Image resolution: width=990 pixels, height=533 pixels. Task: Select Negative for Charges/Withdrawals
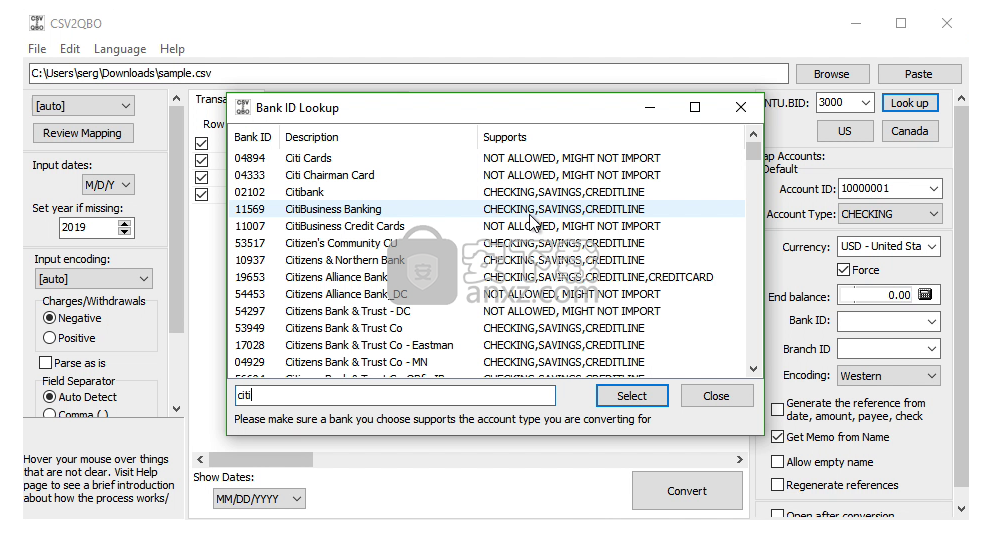(x=49, y=318)
